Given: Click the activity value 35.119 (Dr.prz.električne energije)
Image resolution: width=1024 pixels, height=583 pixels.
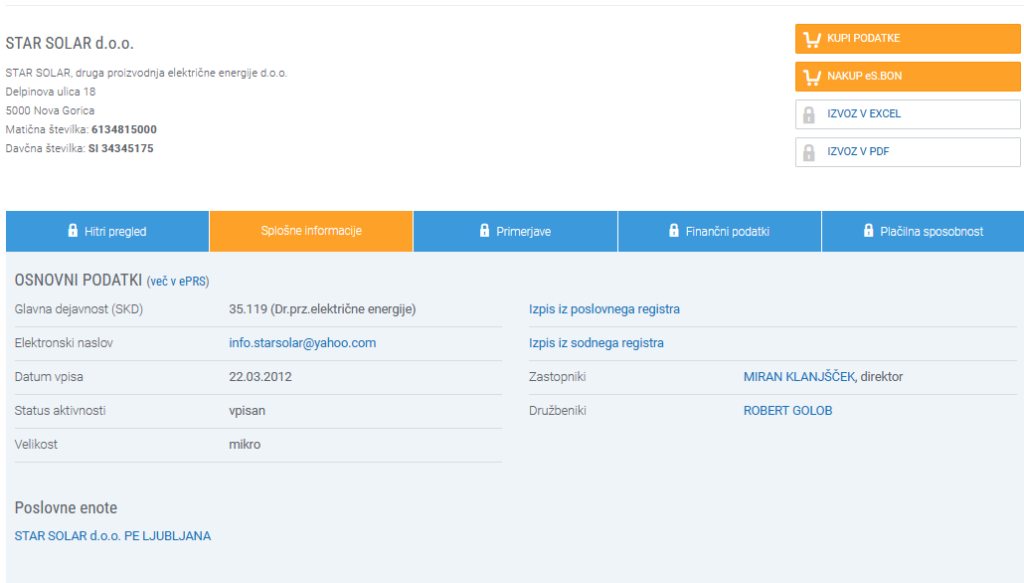Looking at the screenshot, I should tap(322, 309).
